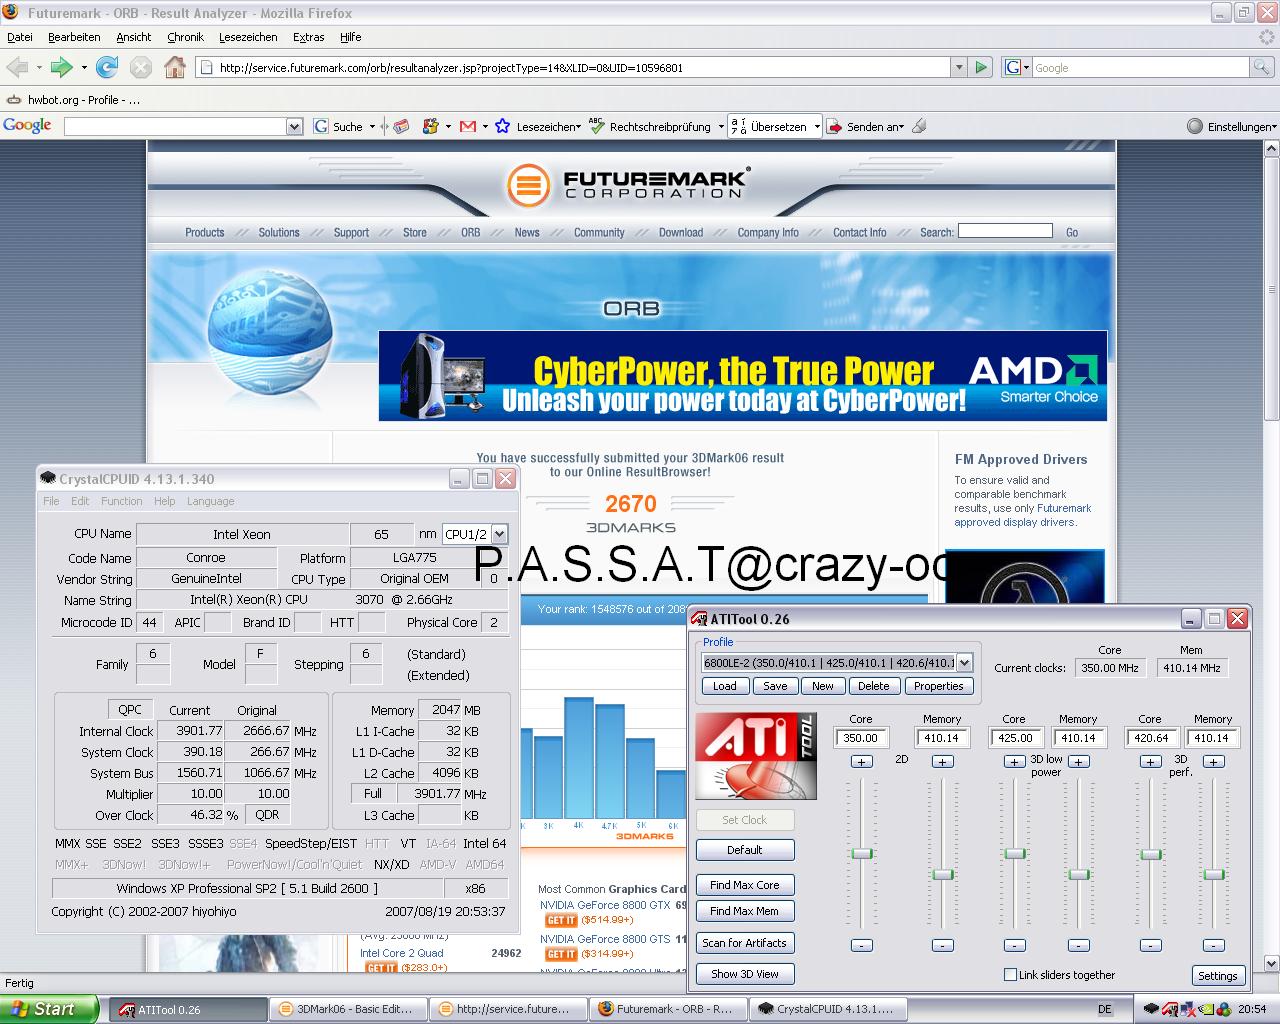Click Find Max Core button
The width and height of the screenshot is (1280, 1024).
pos(745,885)
